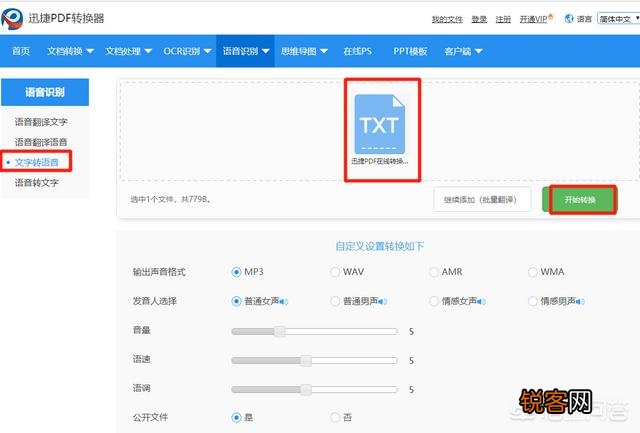This screenshot has height=433, width=640.
Task: Open PPT模板 from navigation bar
Action: click(410, 51)
